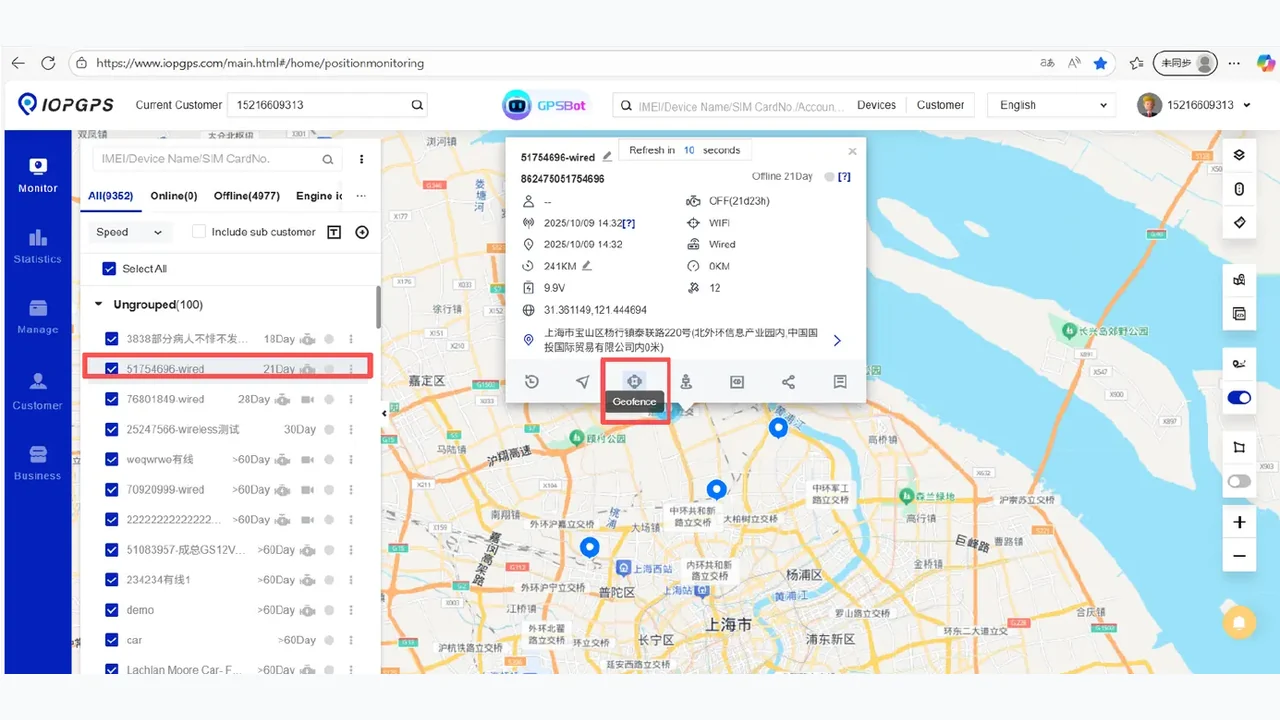This screenshot has width=1280, height=720.
Task: Click the device list scrollbar
Action: tap(377, 308)
